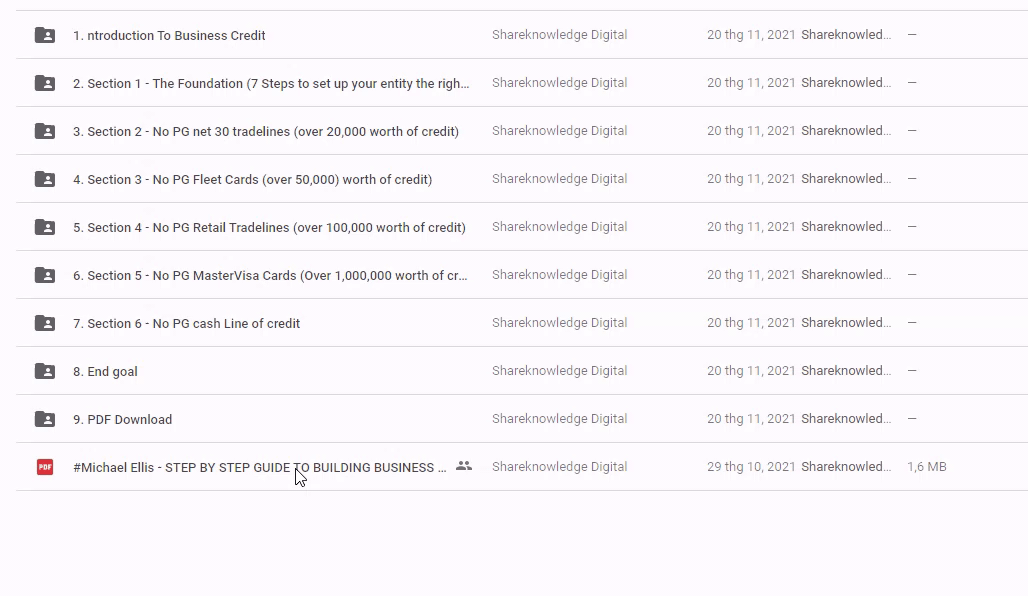Image resolution: width=1028 pixels, height=596 pixels.
Task: Click the folder icon for Section 3 Fleet Cards
Action: click(45, 179)
